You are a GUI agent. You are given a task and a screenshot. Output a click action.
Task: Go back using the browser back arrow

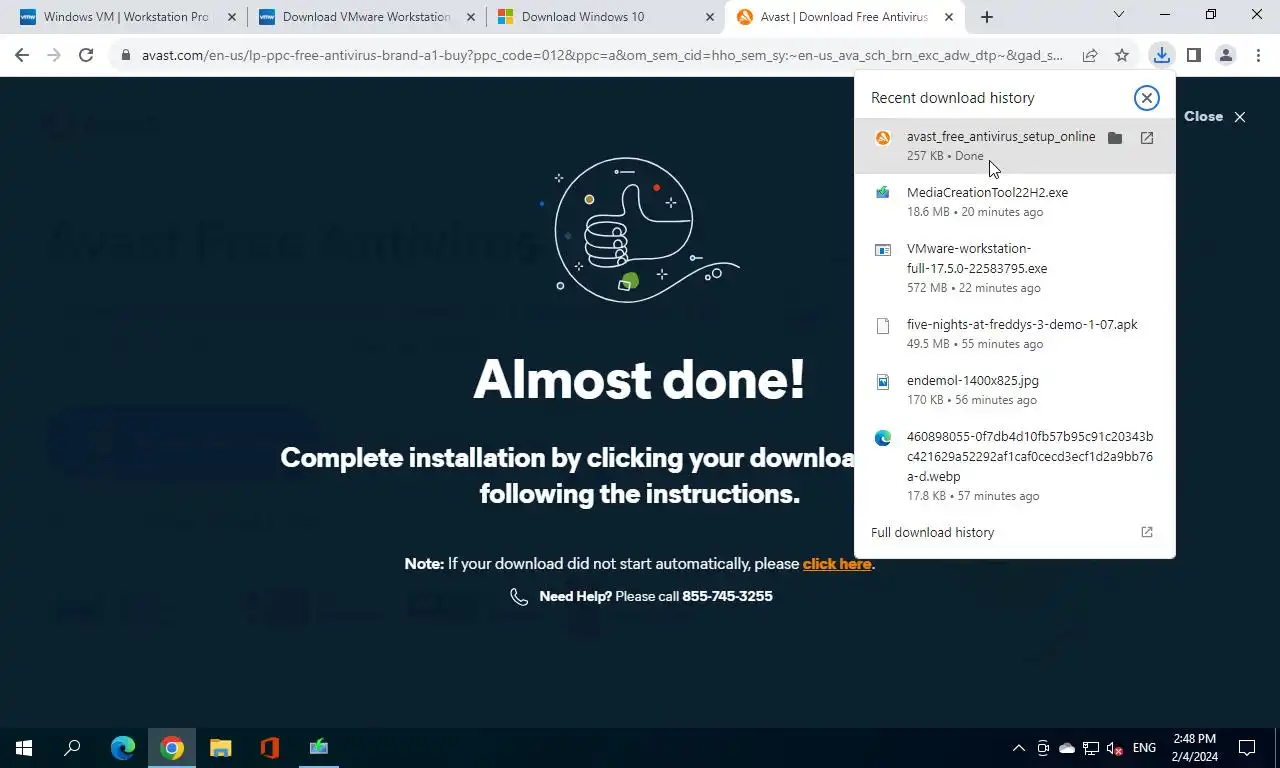22,56
